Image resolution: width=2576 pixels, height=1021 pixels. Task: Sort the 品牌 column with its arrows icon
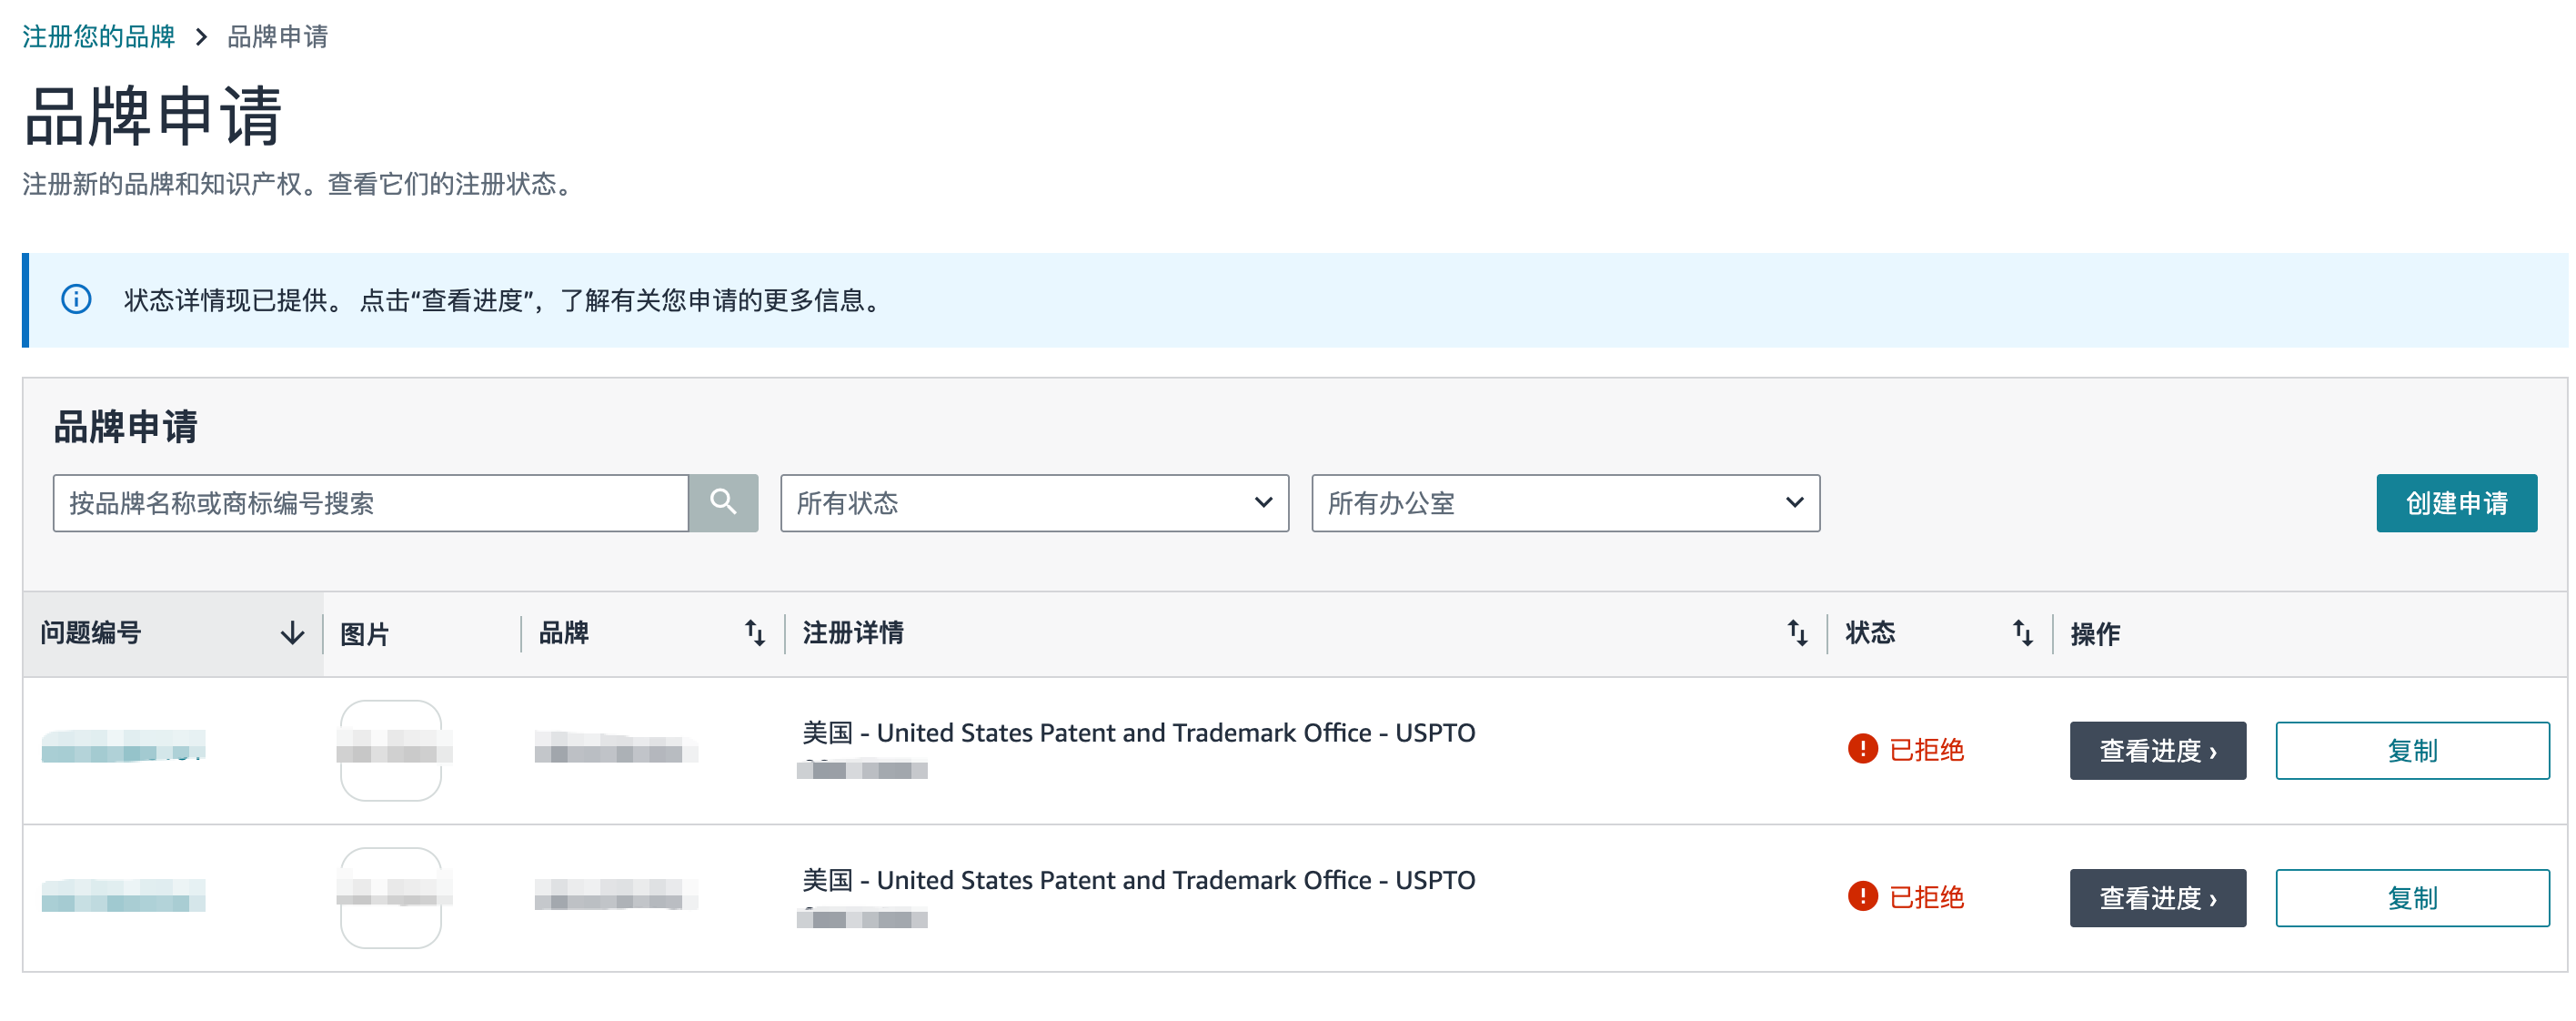(755, 633)
